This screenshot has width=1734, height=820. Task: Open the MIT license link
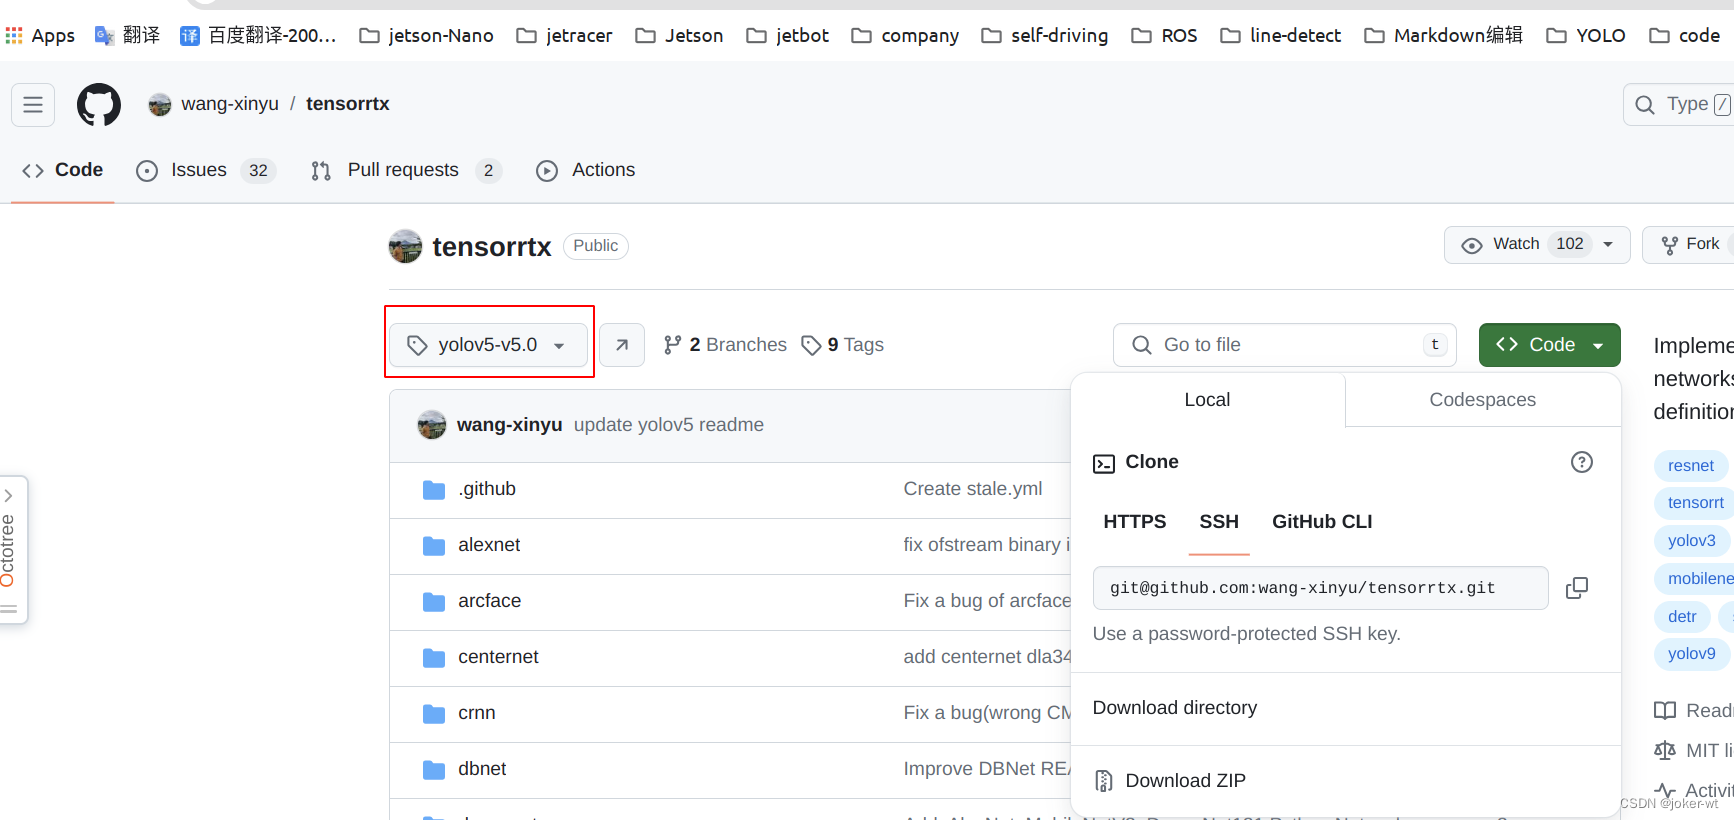[x=1694, y=751]
